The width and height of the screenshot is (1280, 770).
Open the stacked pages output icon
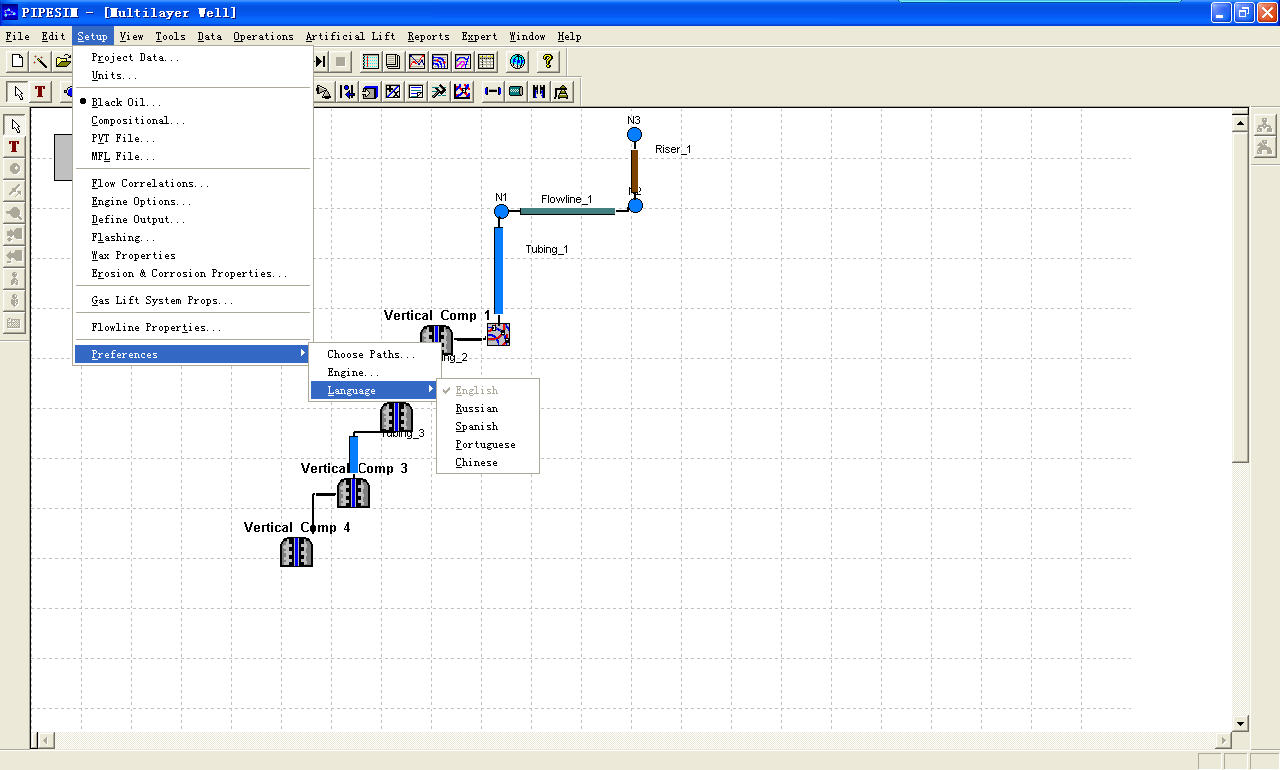coord(394,62)
